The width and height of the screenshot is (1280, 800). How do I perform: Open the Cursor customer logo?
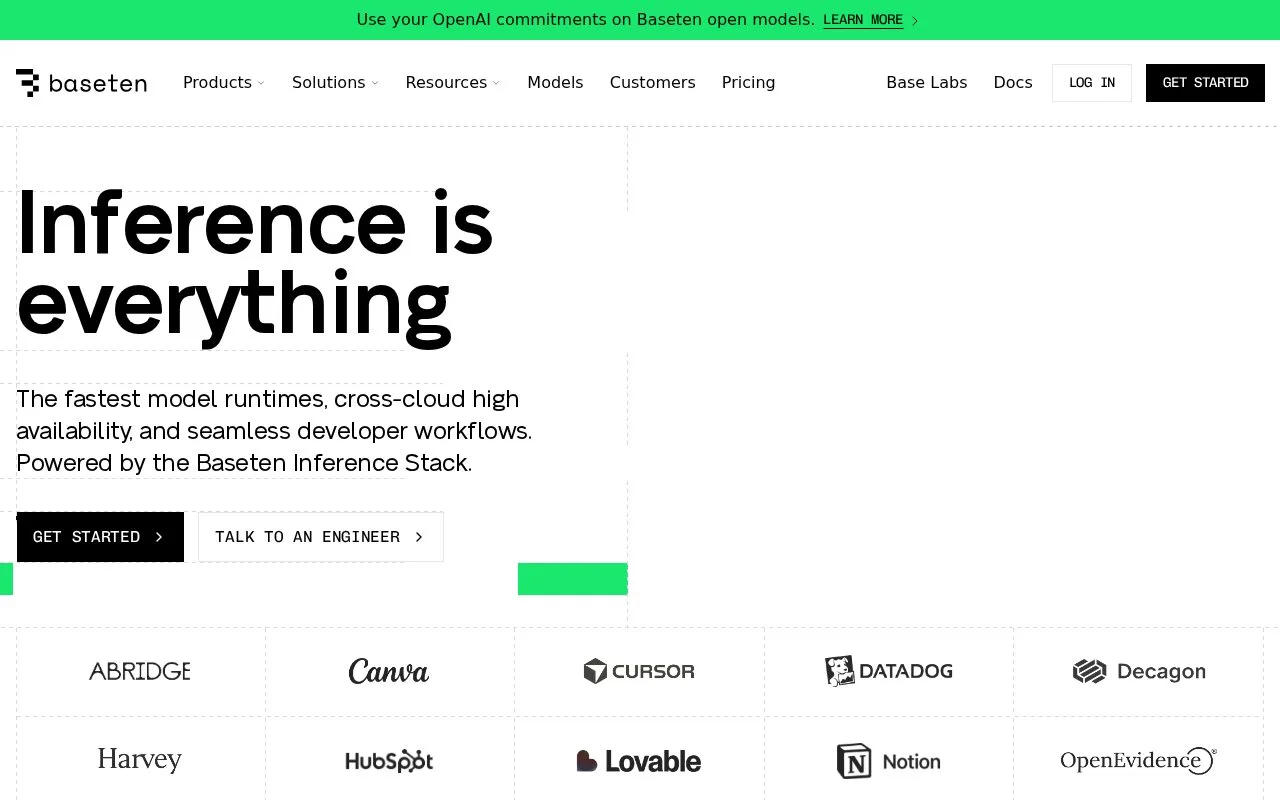tap(639, 671)
